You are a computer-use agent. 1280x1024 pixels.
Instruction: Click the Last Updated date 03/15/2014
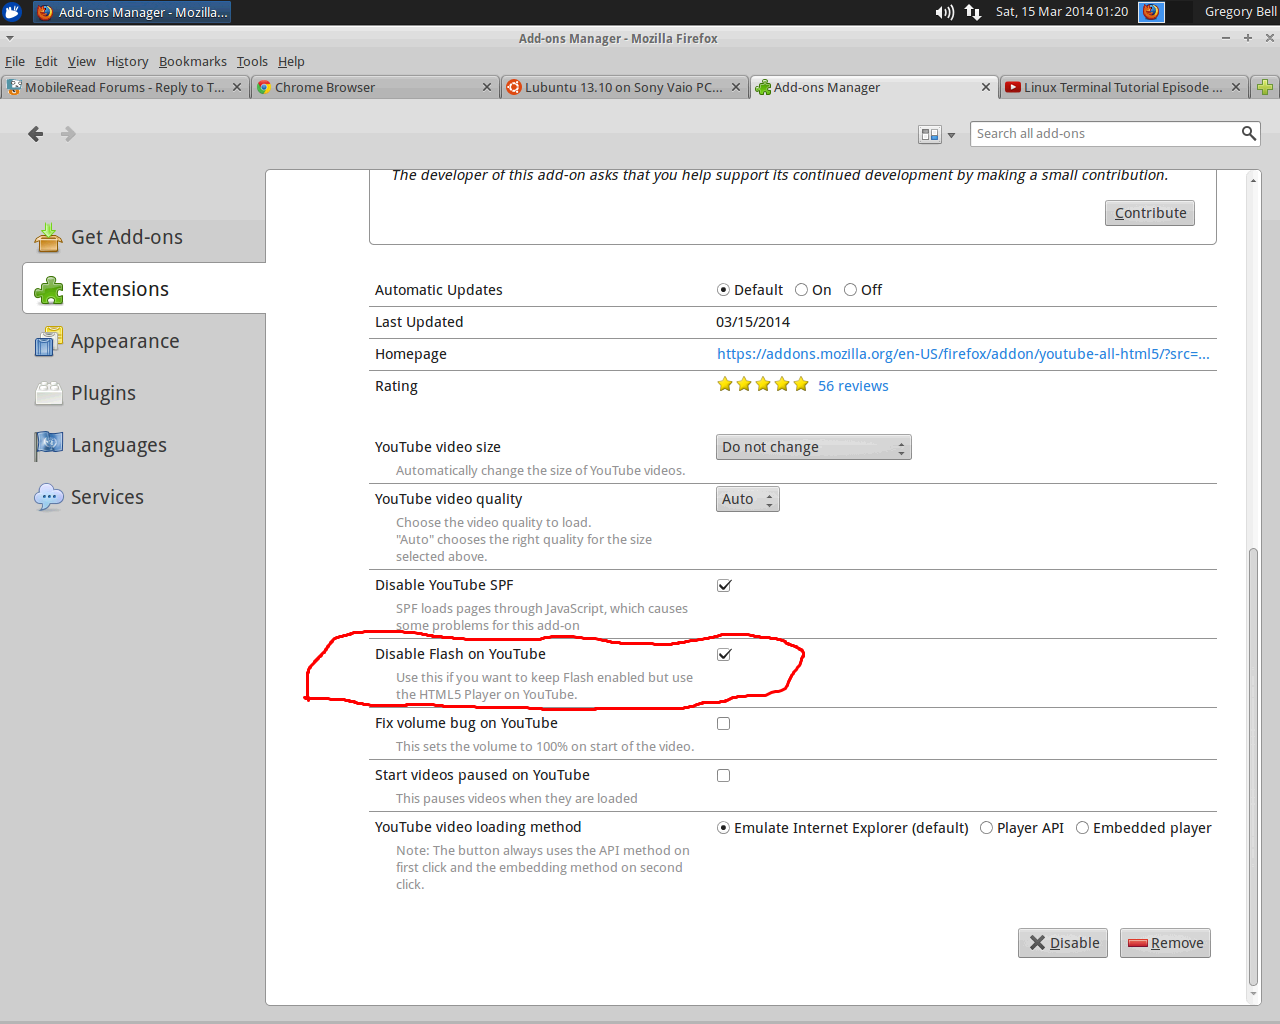tap(753, 322)
